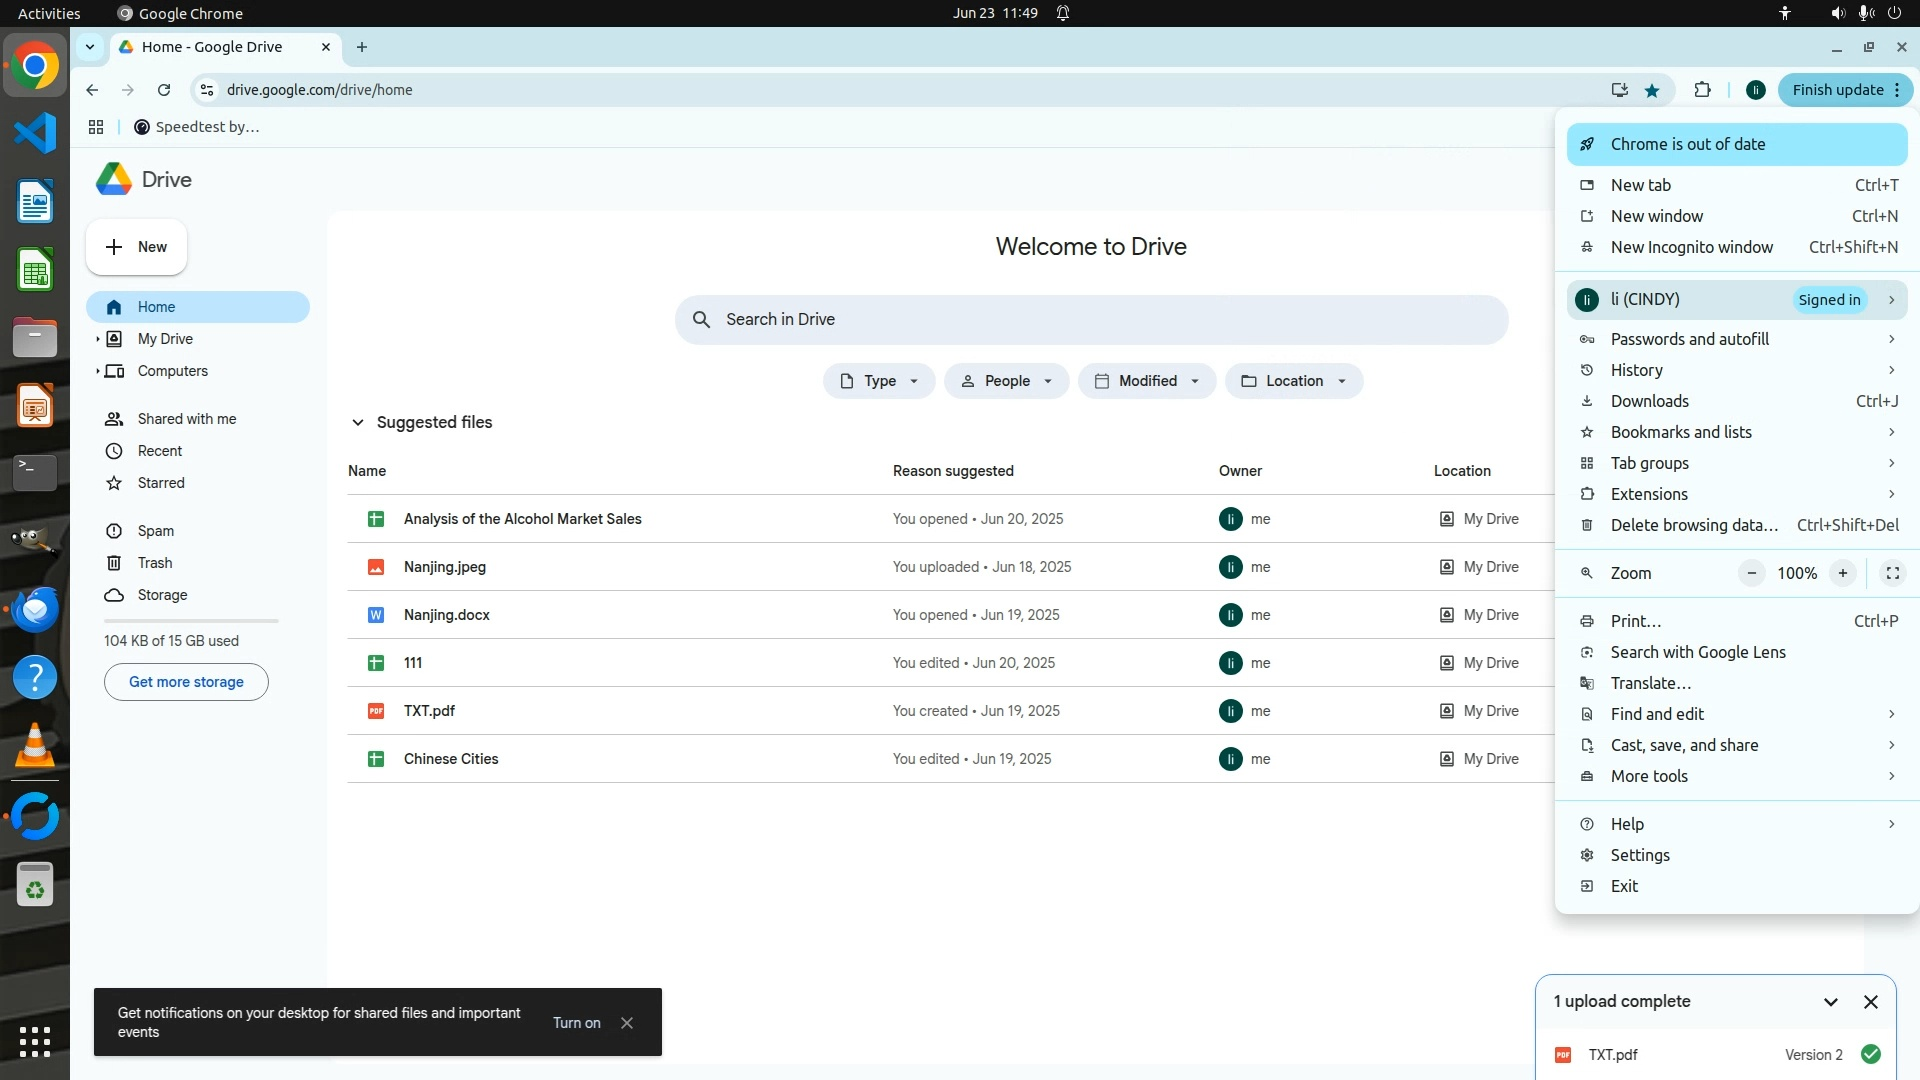
Task: Click the bookmark star icon in address bar
Action: tap(1652, 90)
